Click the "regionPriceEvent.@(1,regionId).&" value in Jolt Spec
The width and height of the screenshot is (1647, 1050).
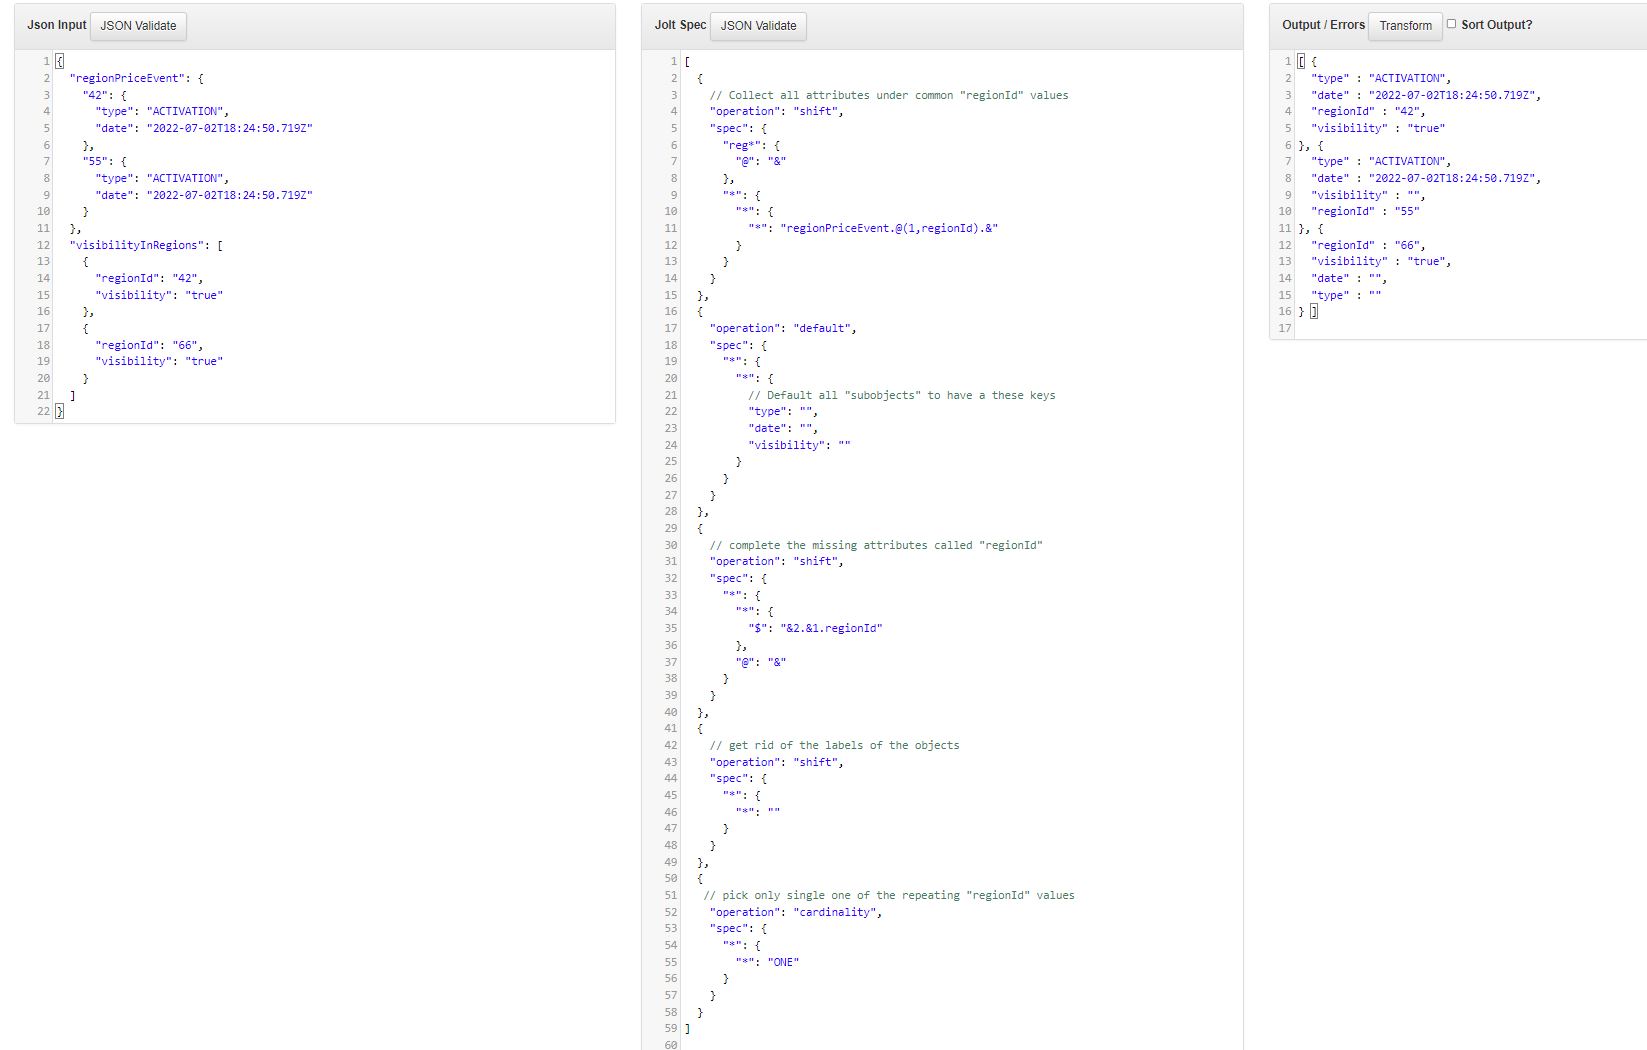889,228
